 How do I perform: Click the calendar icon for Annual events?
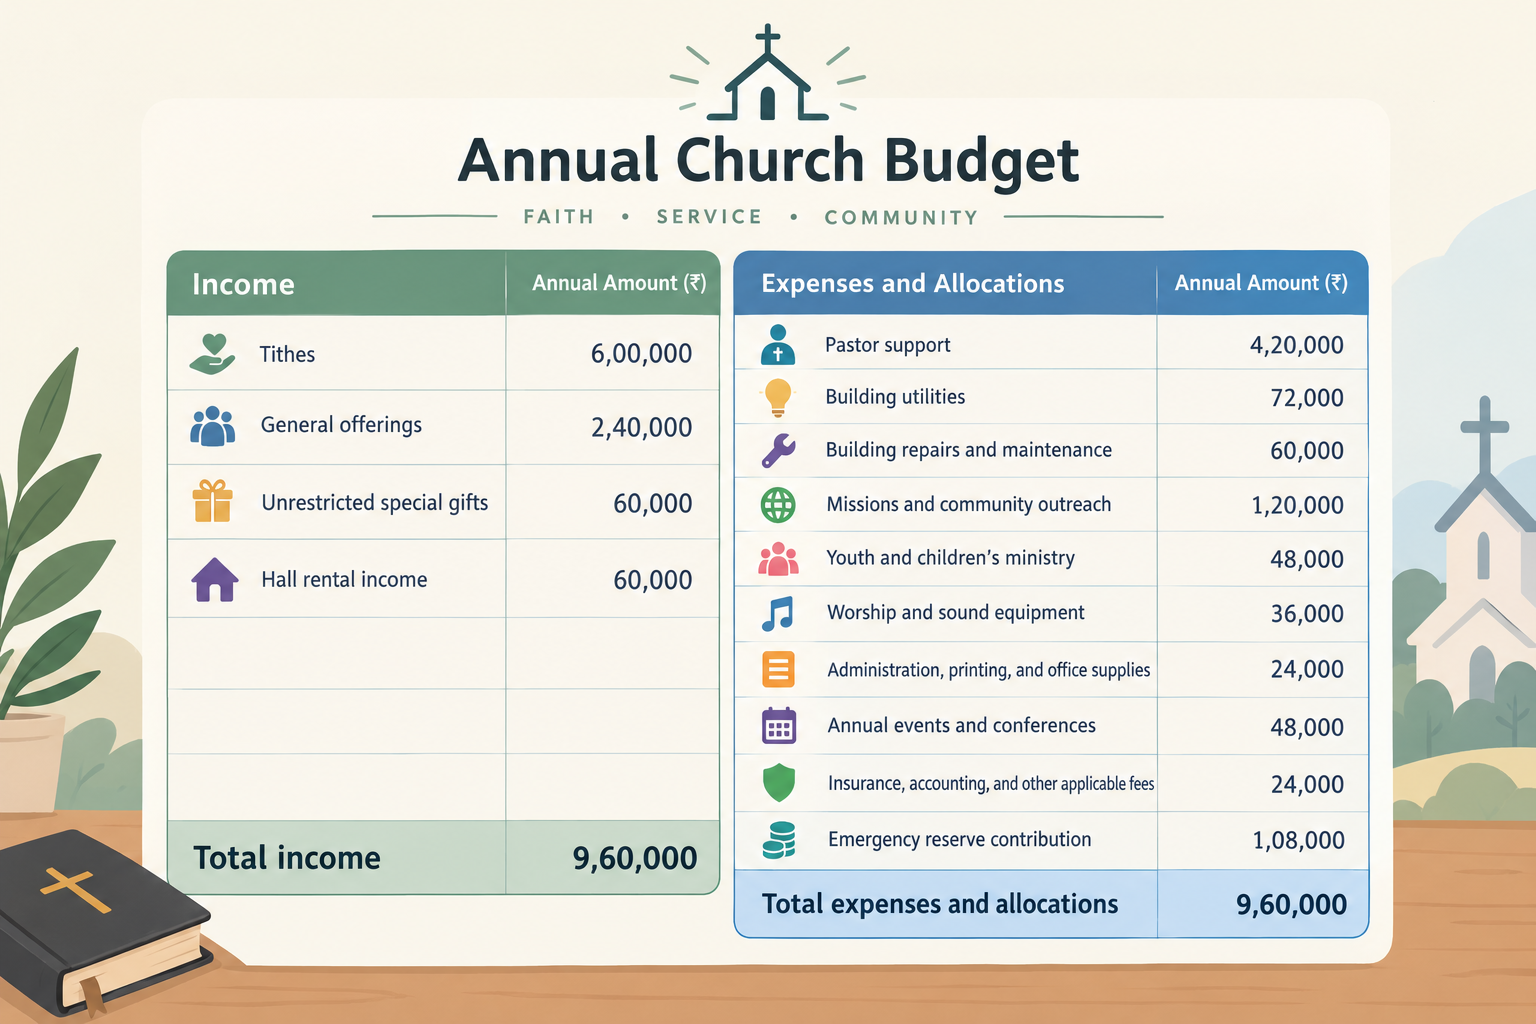pyautogui.click(x=778, y=726)
